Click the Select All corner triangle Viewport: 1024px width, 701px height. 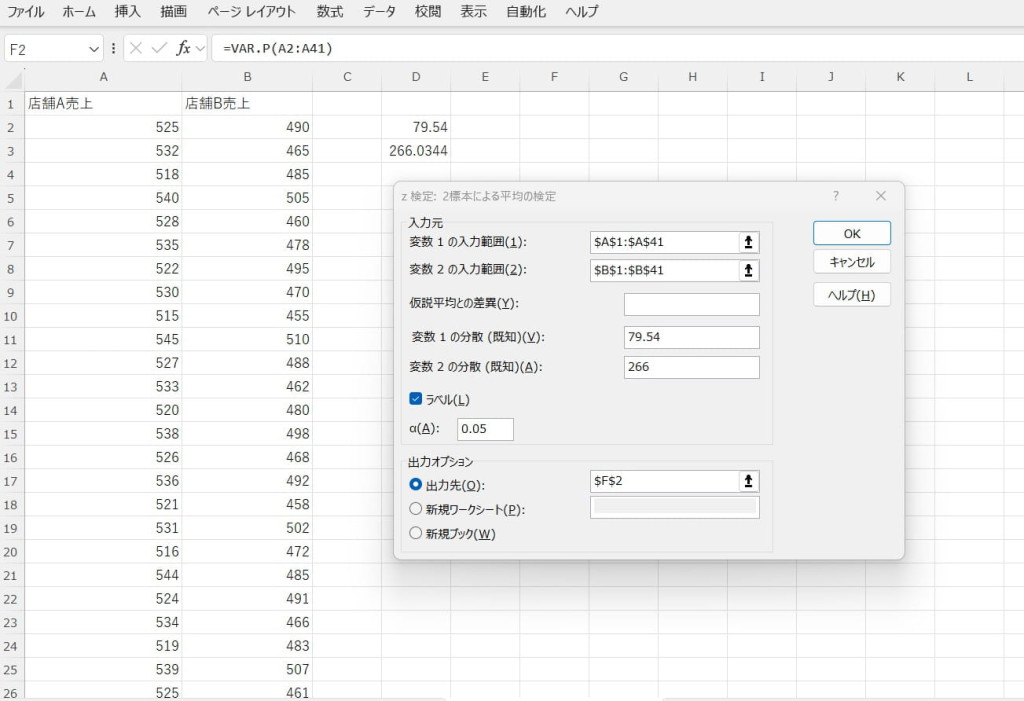[x=13, y=78]
